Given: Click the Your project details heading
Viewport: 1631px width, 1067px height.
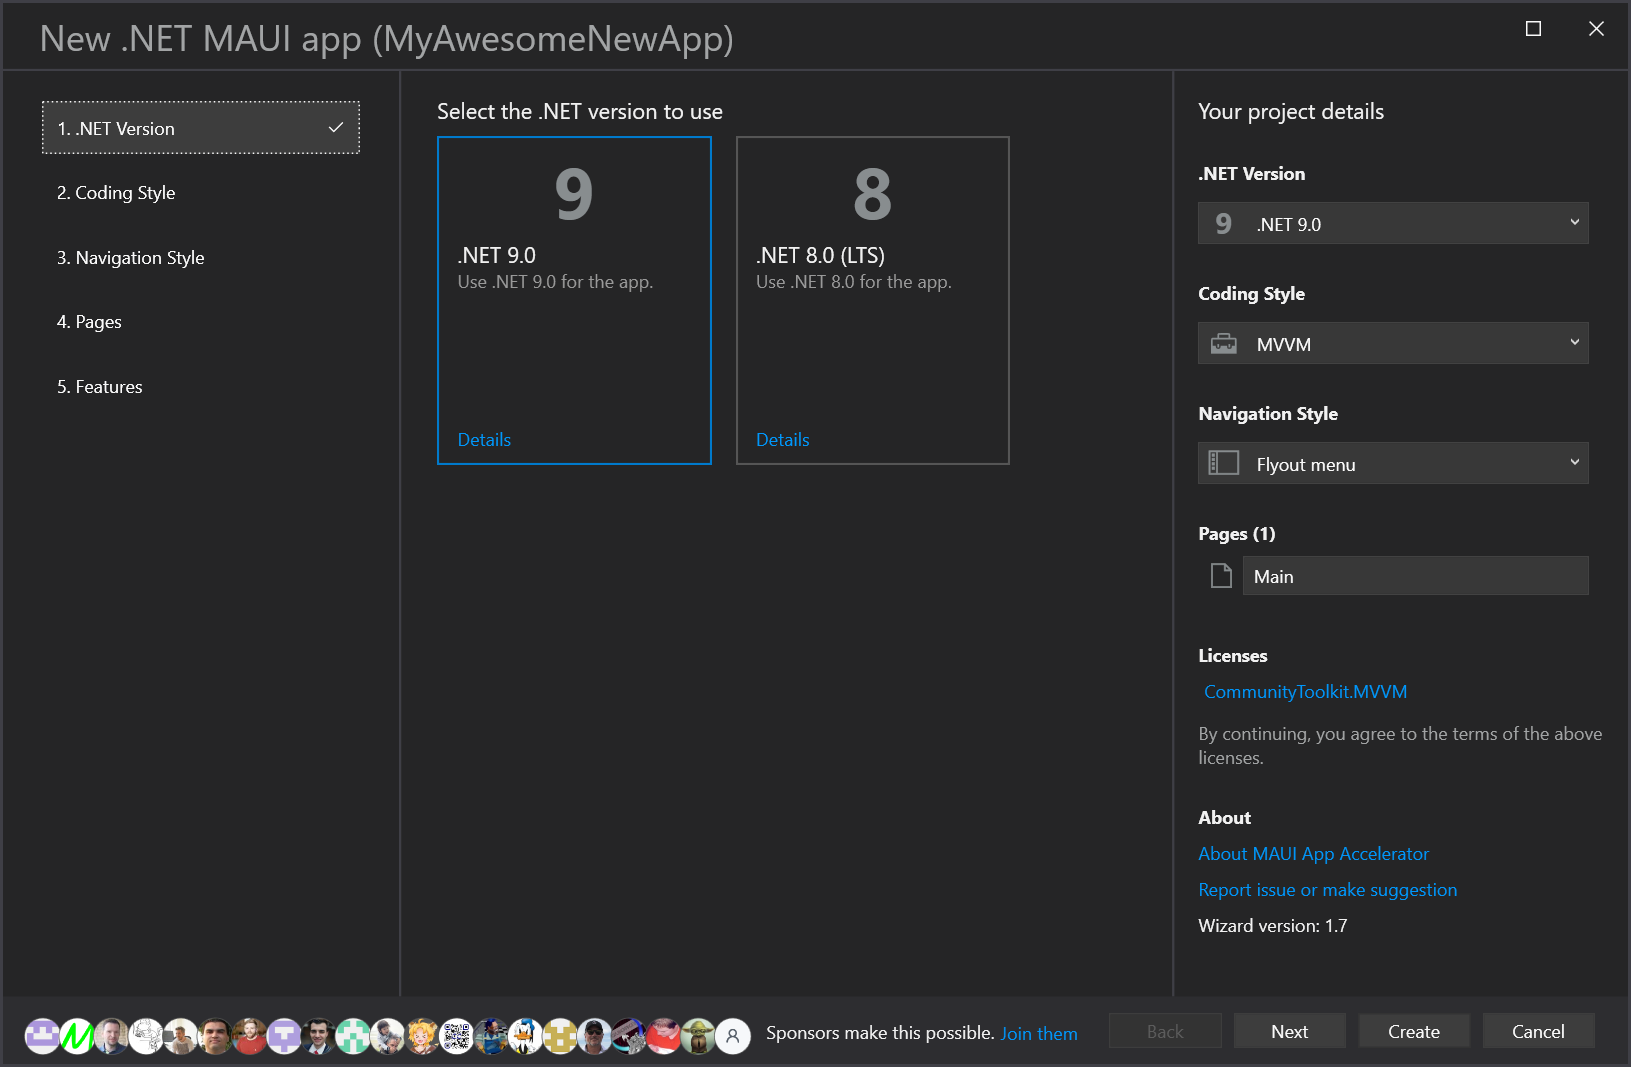Looking at the screenshot, I should (1291, 112).
